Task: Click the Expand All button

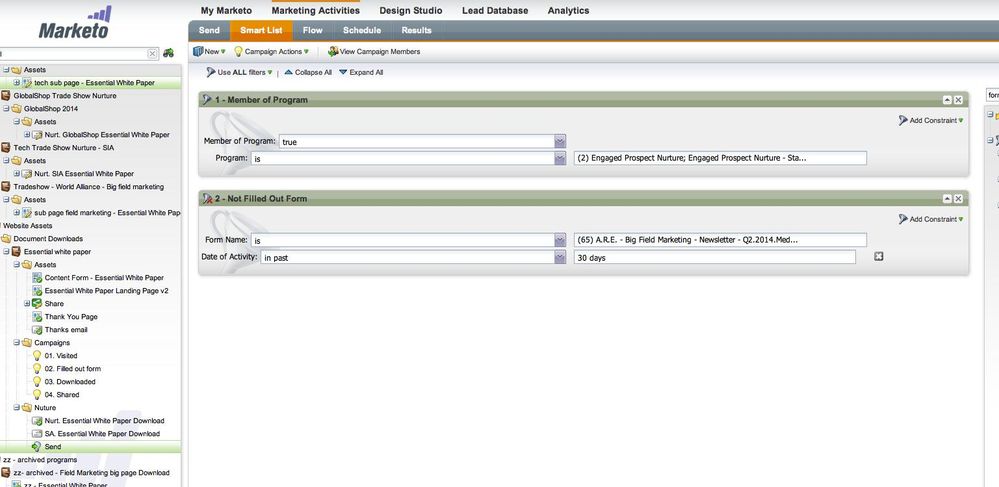Action: pos(361,73)
